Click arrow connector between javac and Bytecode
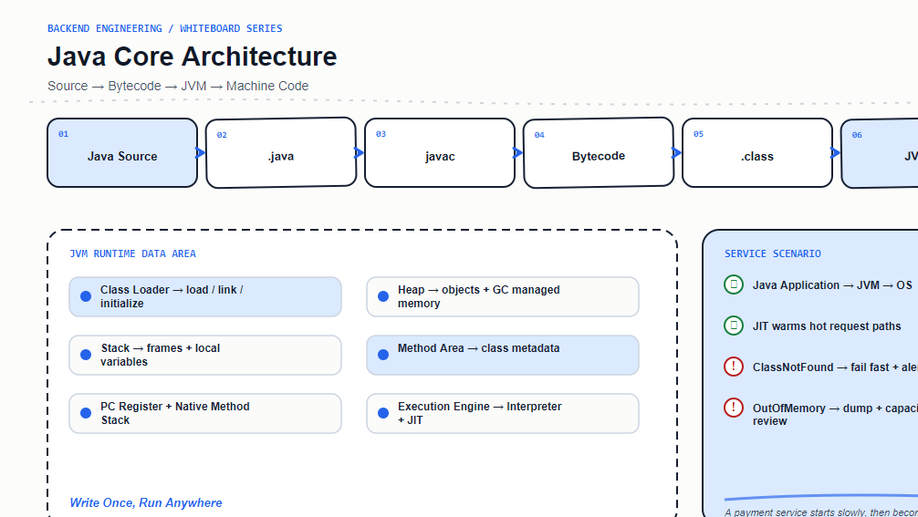The image size is (918, 517). tap(518, 153)
